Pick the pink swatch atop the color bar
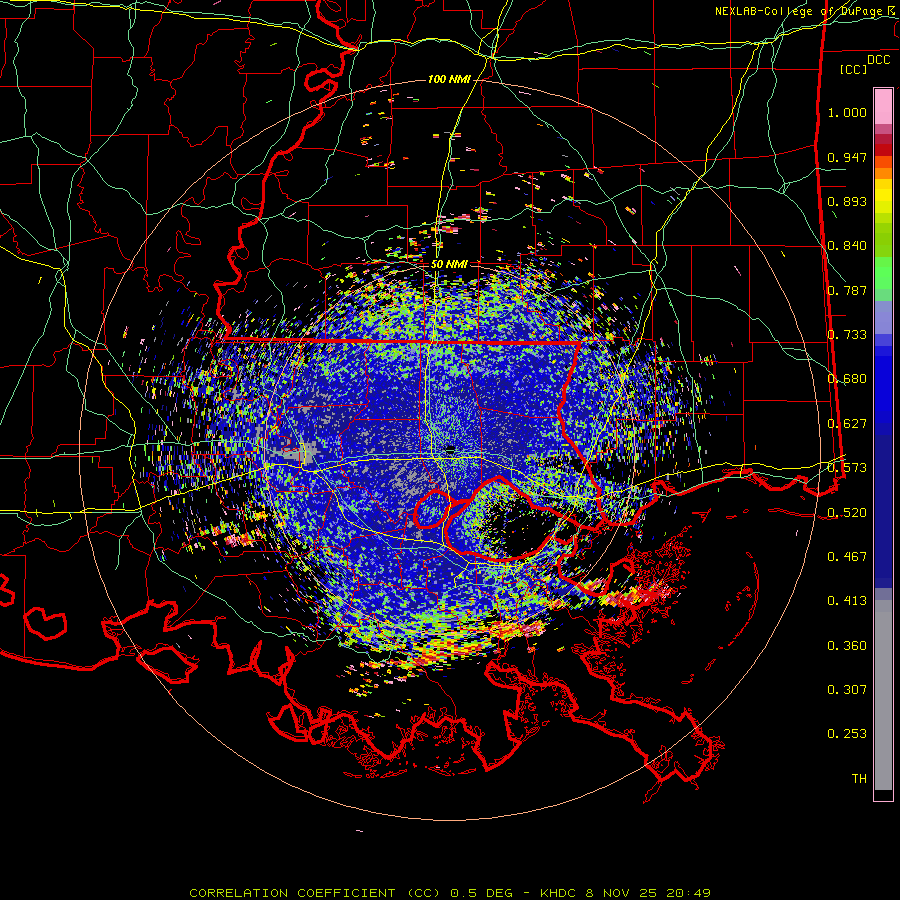The height and width of the screenshot is (900, 900). tap(883, 107)
